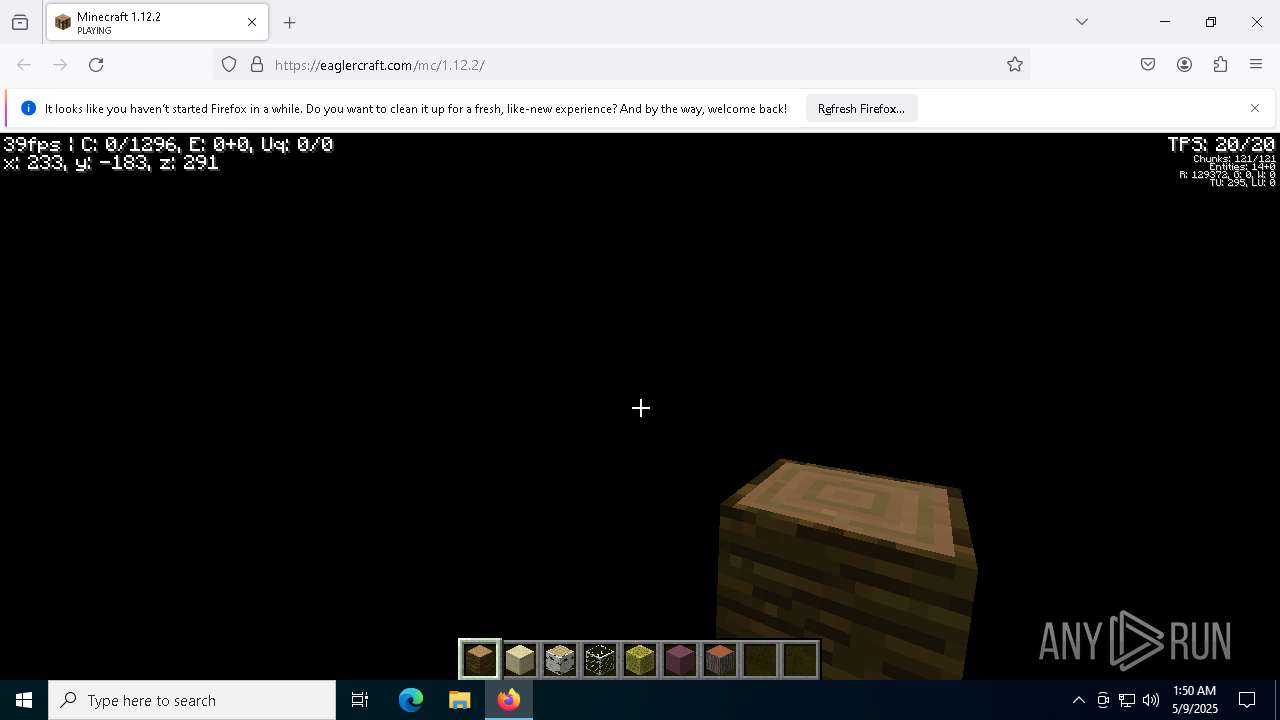
Task: Open Firefox application hamburger menu
Action: coord(1256,65)
